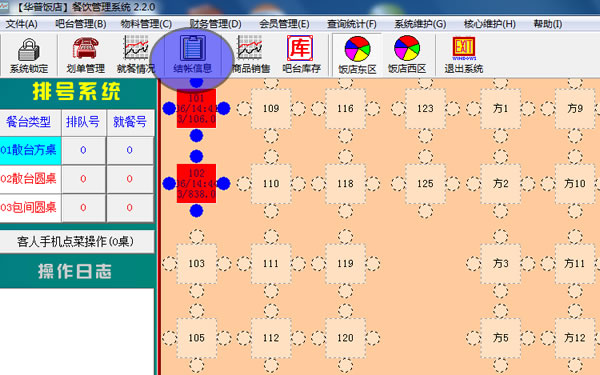Open 划单管理 telephone icon
Image resolution: width=600 pixels, height=375 pixels.
[85, 48]
